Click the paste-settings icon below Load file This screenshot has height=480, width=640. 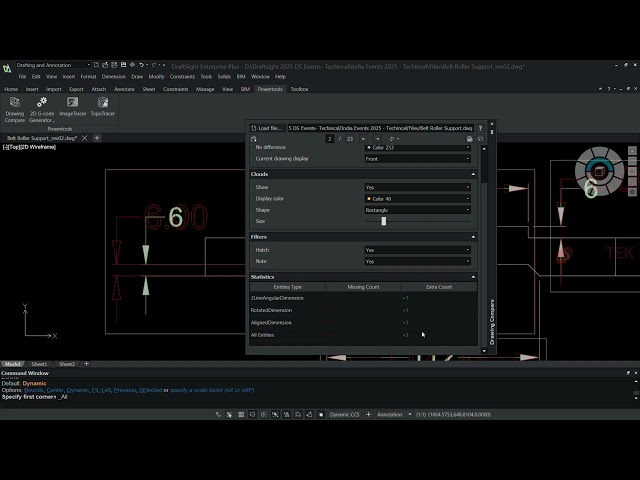[253, 139]
